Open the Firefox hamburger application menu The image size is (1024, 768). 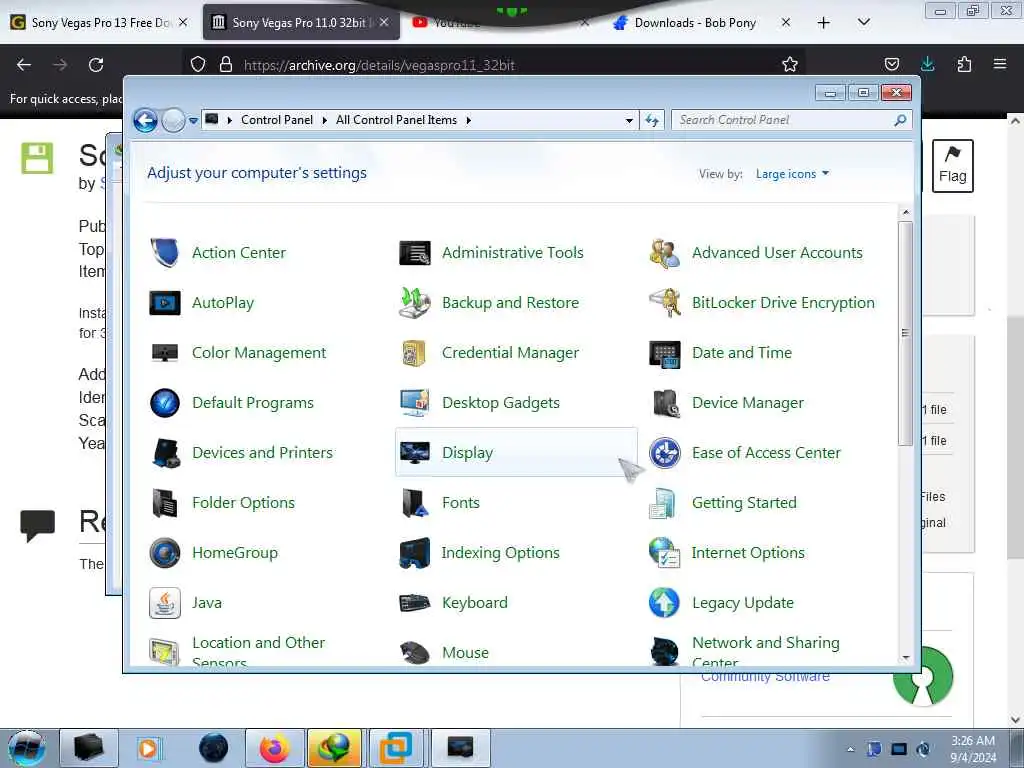pyautogui.click(x=999, y=64)
